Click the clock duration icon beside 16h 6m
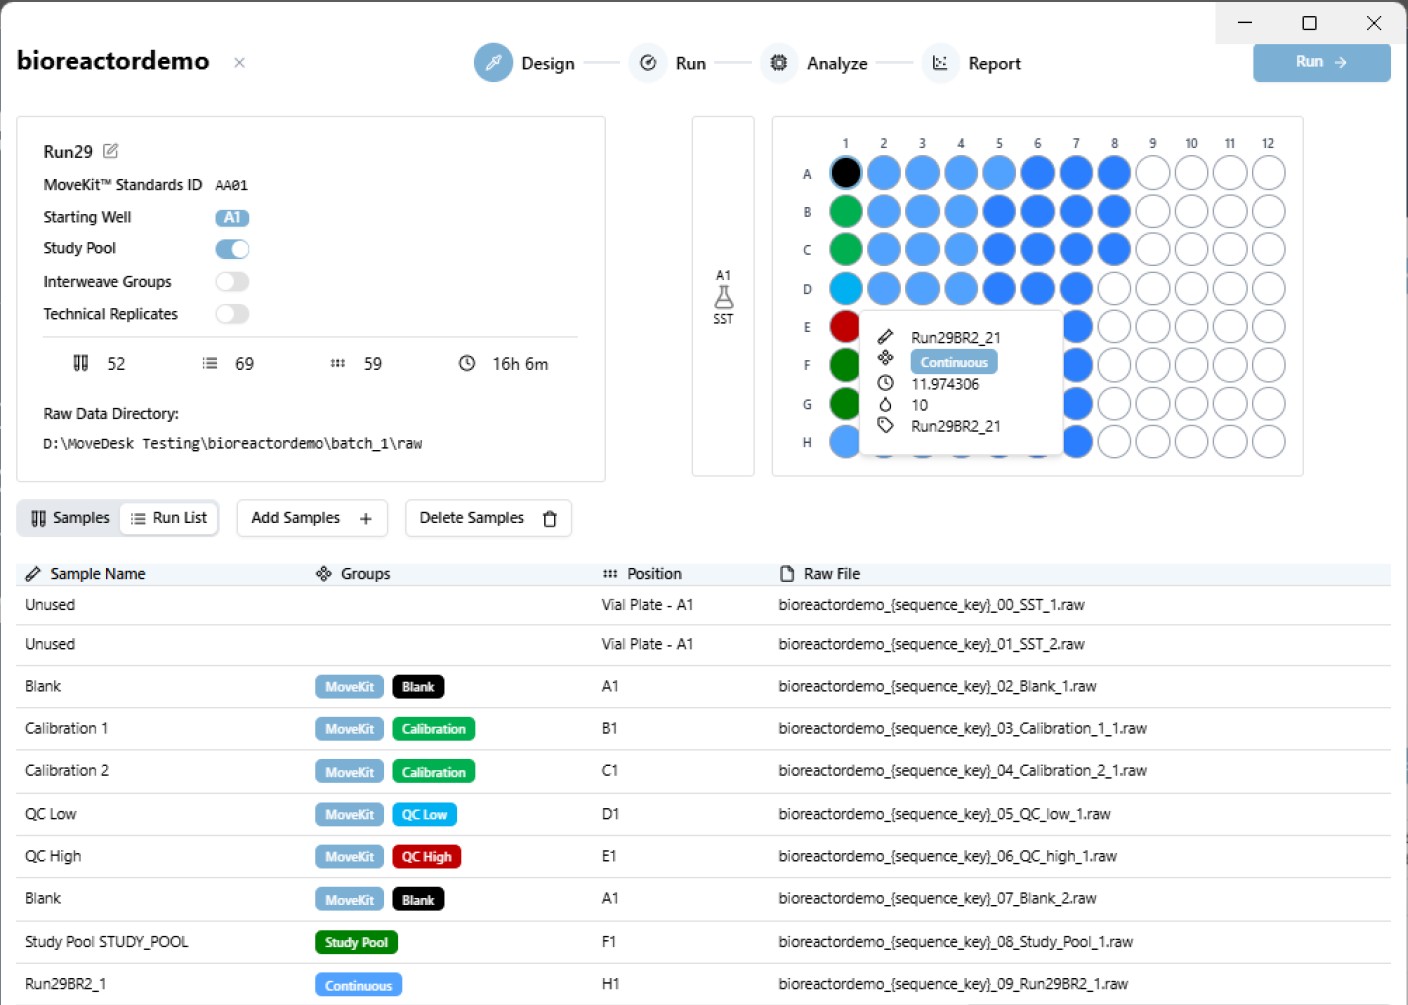1408x1005 pixels. tap(467, 363)
